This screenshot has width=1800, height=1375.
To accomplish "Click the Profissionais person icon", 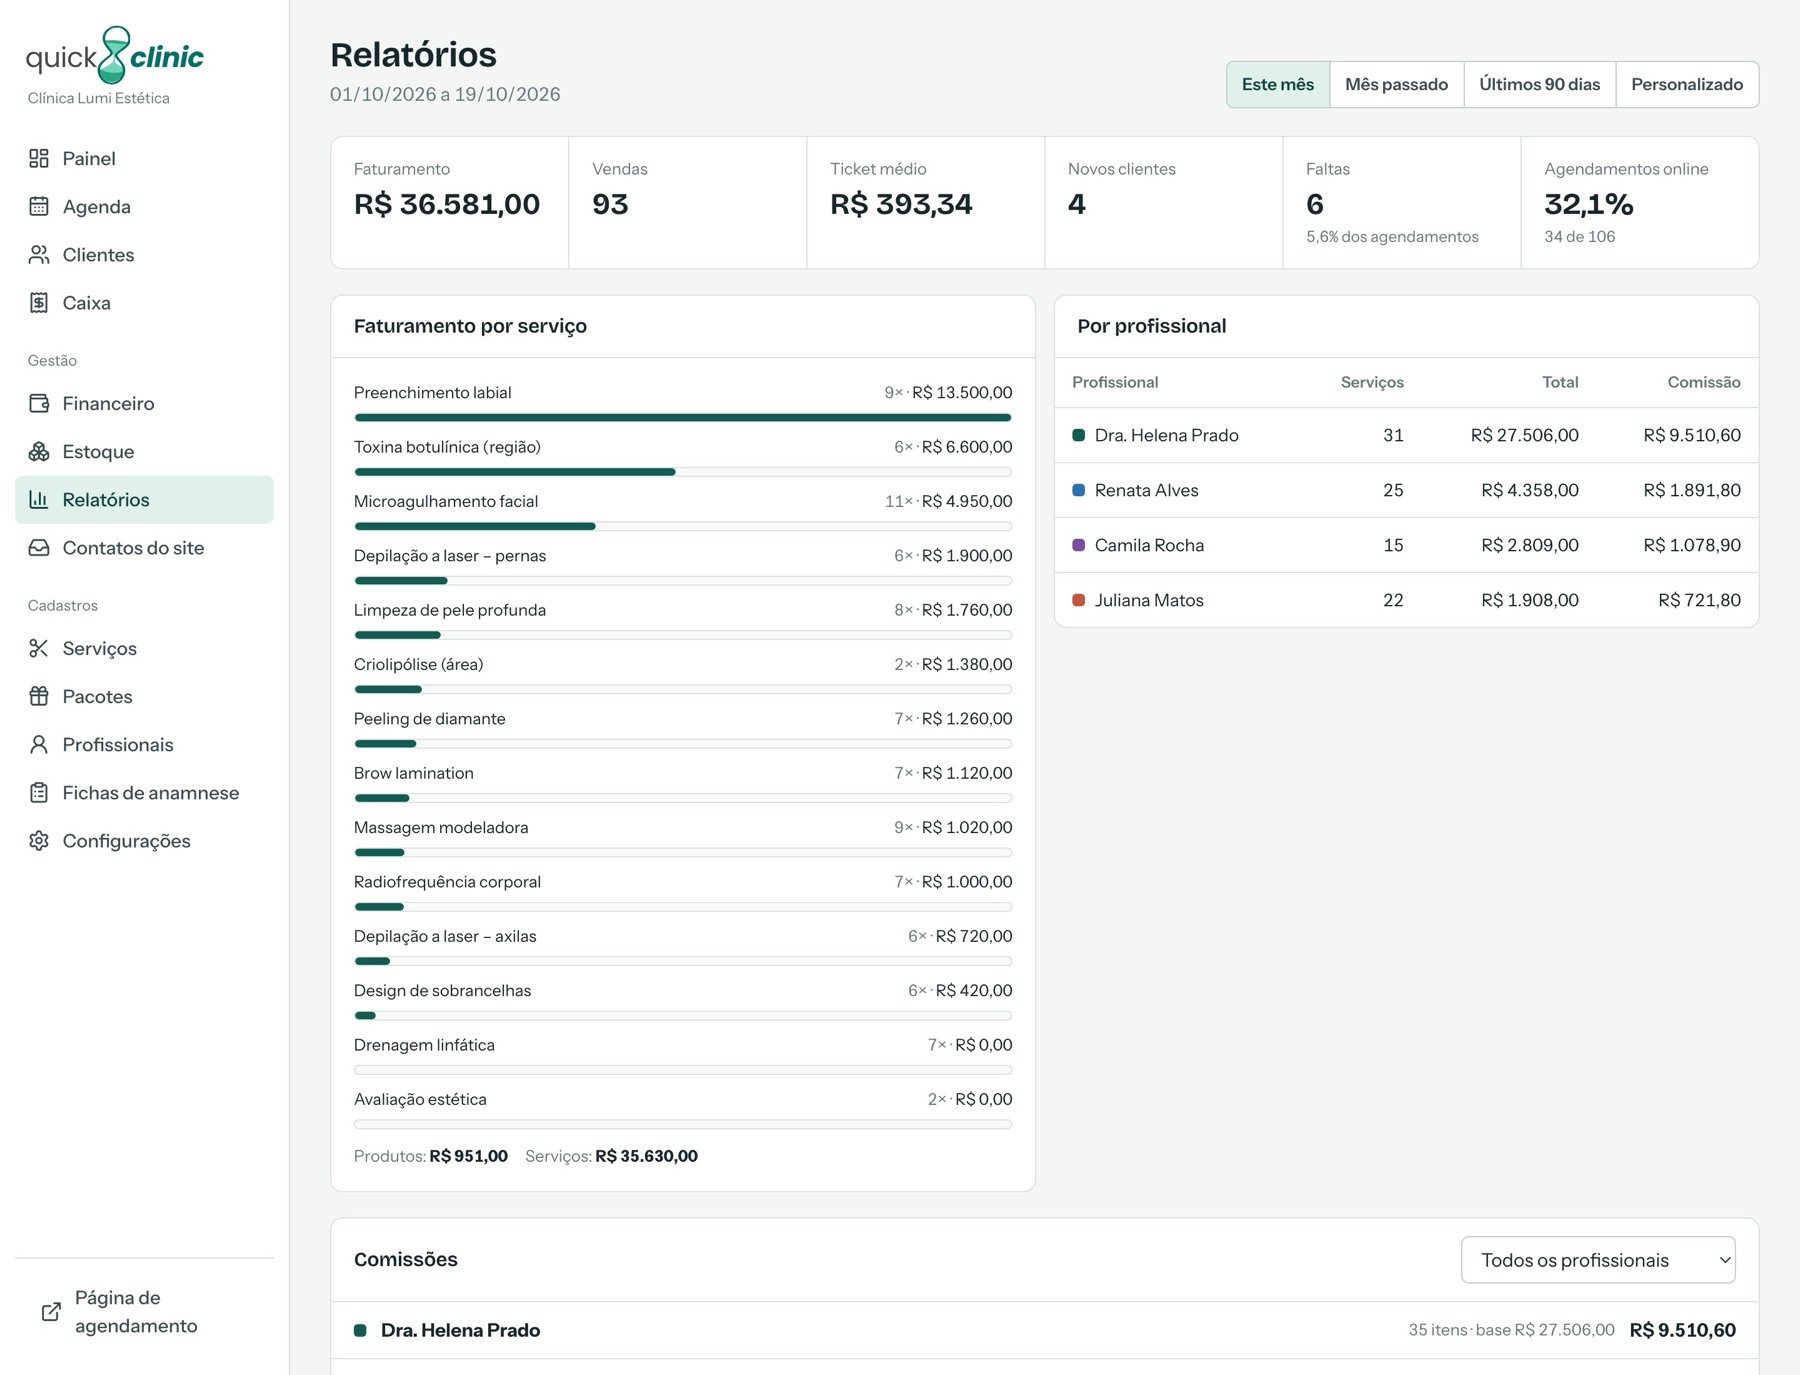I will click(39, 744).
